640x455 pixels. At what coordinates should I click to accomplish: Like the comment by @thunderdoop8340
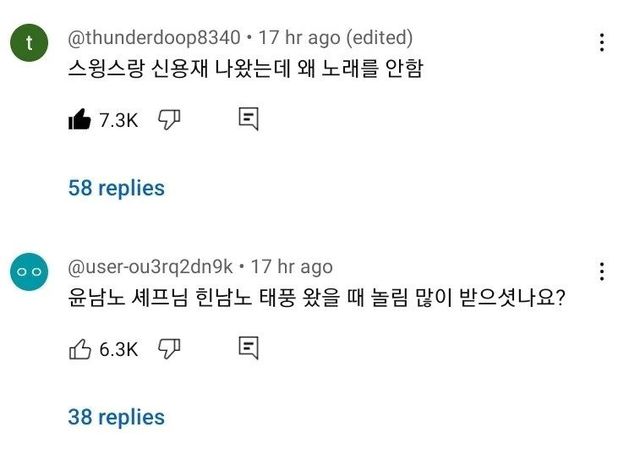79,120
